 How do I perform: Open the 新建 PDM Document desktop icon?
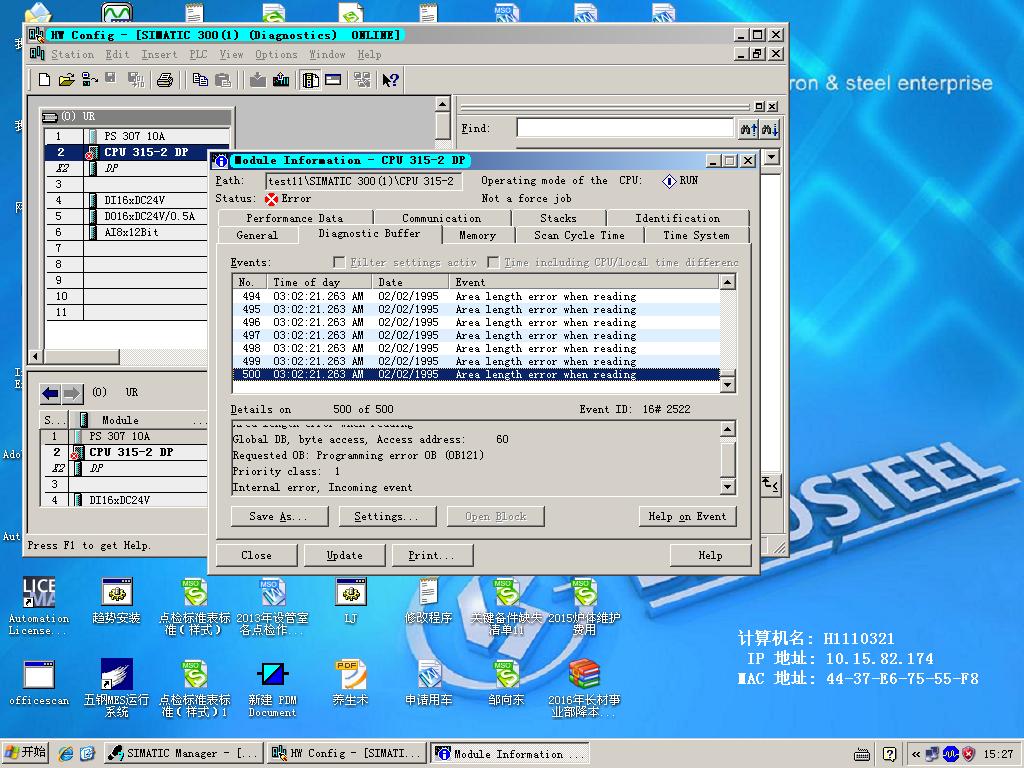(x=272, y=688)
